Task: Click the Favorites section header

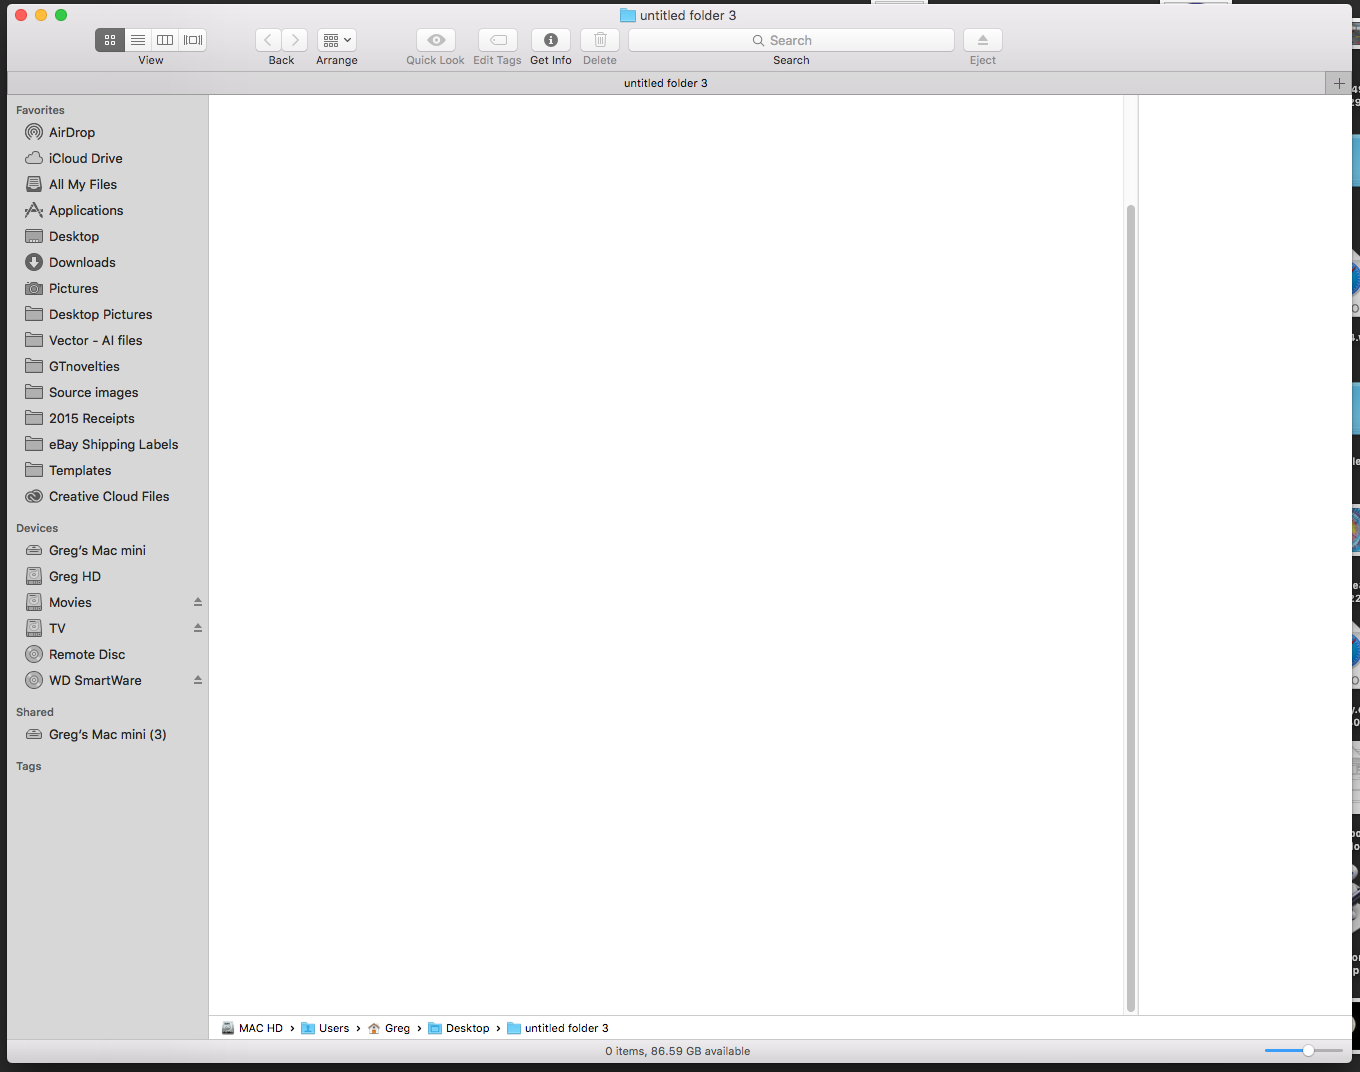Action: coord(40,110)
